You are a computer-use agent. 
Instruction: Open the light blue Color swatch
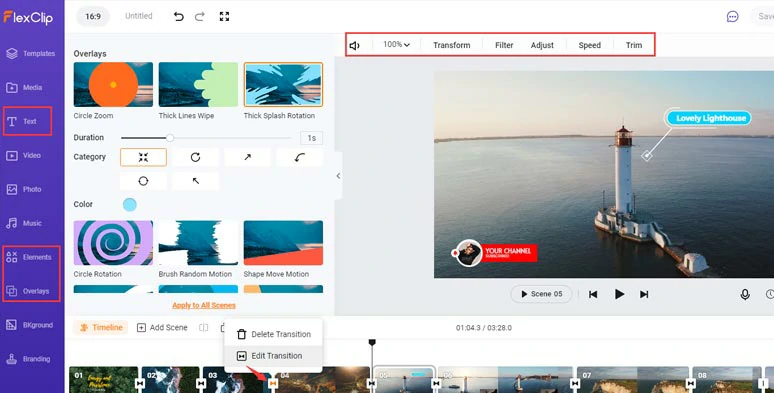click(129, 204)
